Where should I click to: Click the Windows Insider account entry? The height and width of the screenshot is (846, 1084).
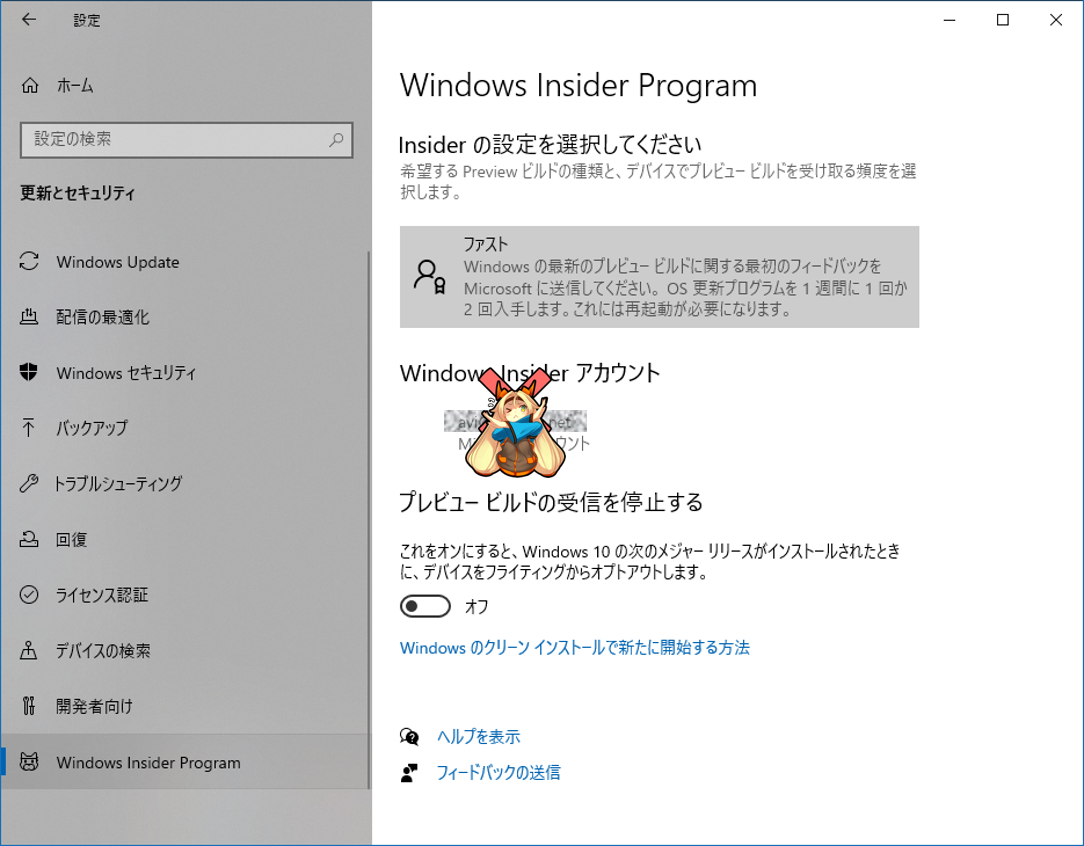point(515,432)
